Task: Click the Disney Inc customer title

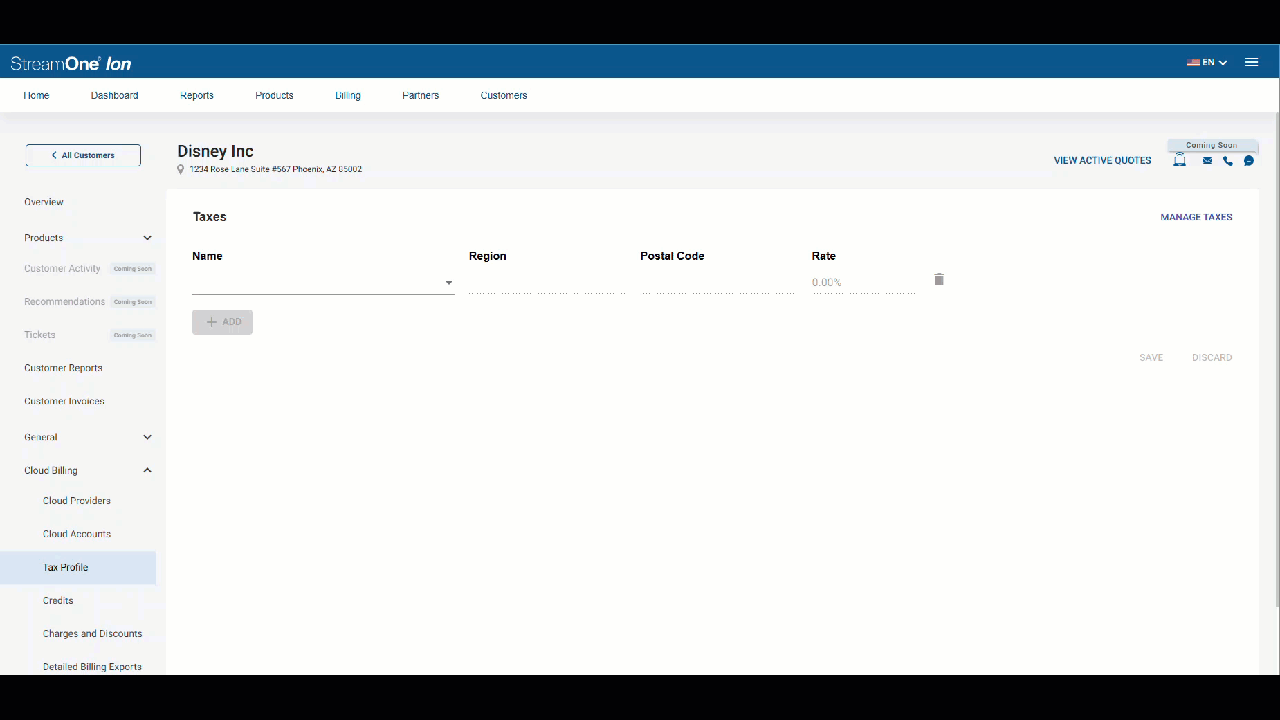Action: [215, 151]
